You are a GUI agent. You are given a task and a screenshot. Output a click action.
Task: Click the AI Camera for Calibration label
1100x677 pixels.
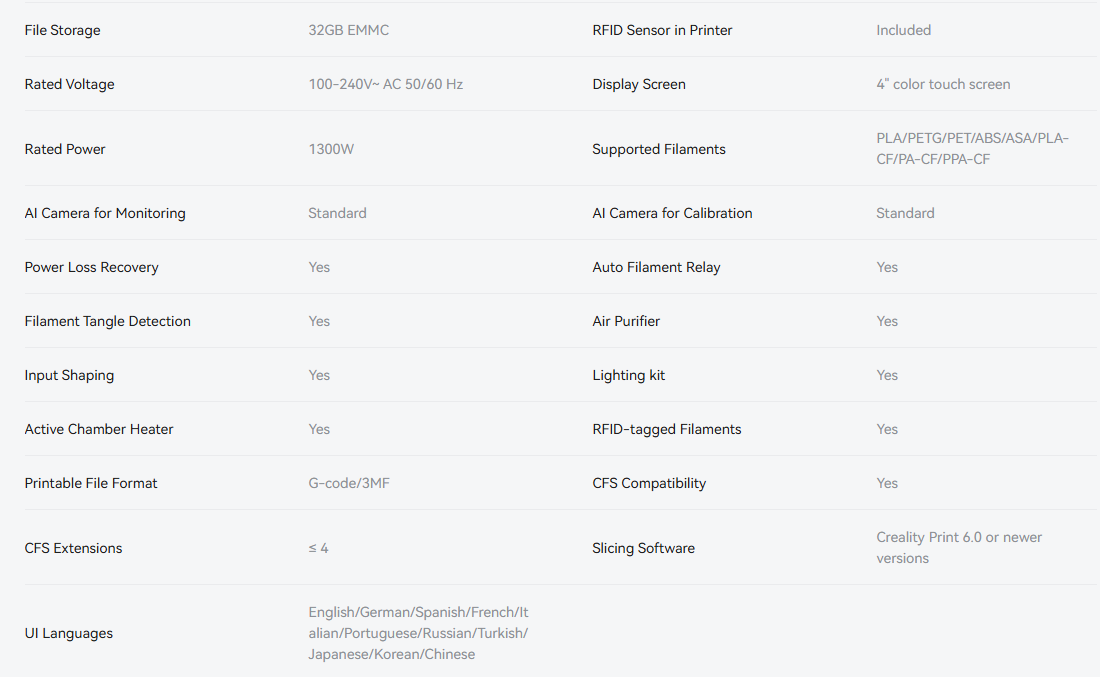pos(672,213)
